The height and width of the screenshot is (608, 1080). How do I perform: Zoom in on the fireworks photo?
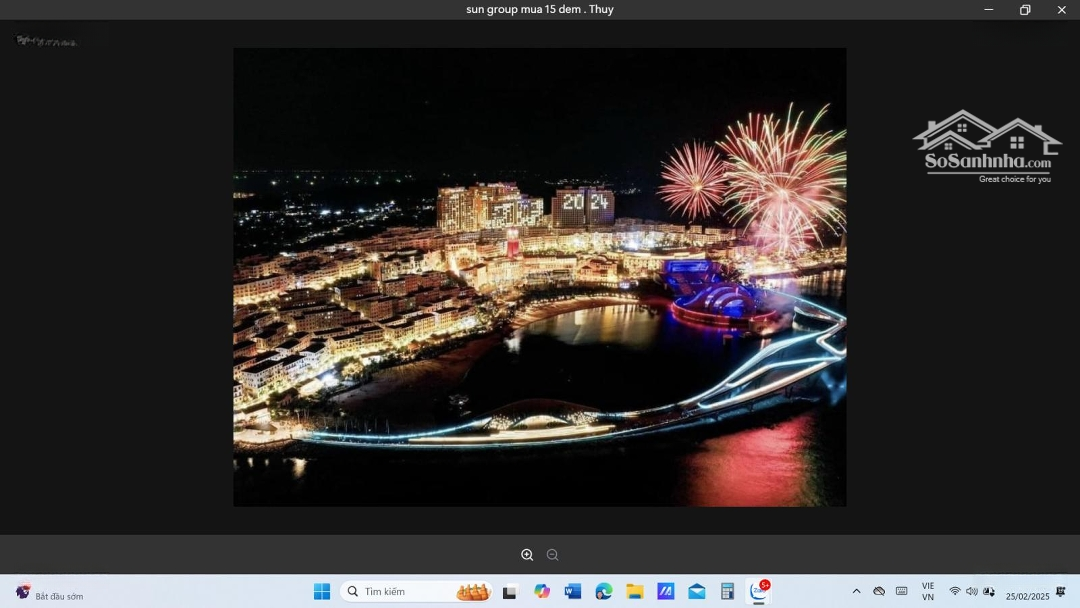[527, 555]
